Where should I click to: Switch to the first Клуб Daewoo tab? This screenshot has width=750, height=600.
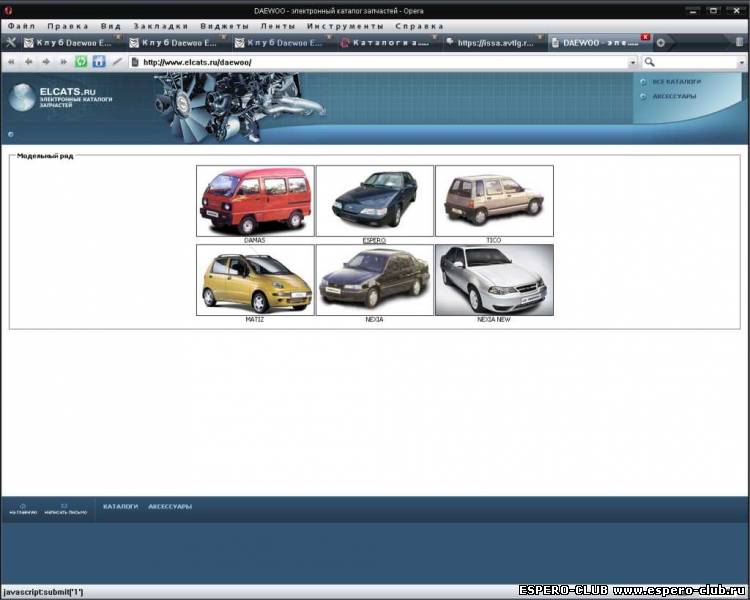tap(73, 43)
